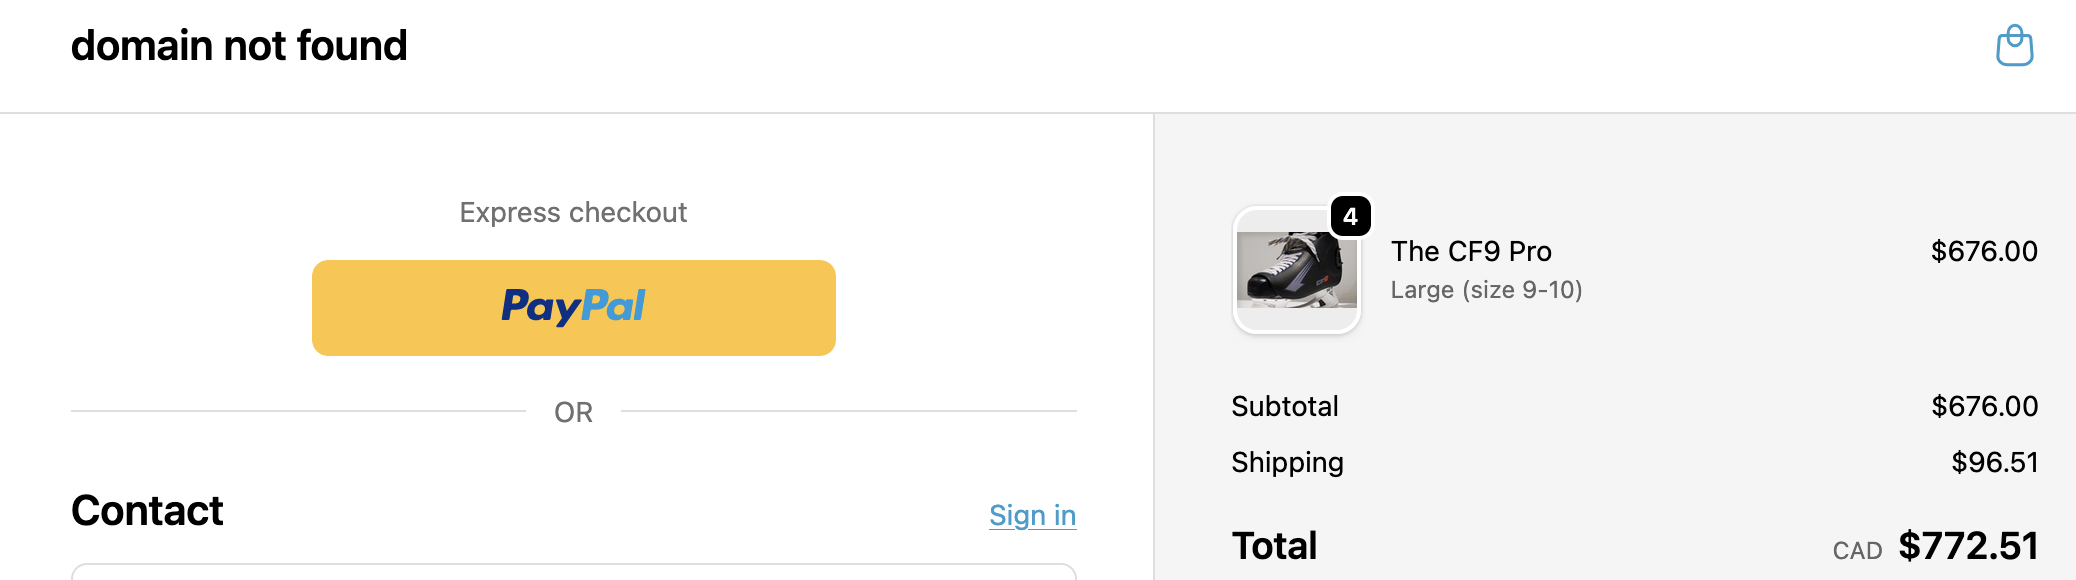Click the Shipping label
The height and width of the screenshot is (580, 2076).
click(1287, 462)
